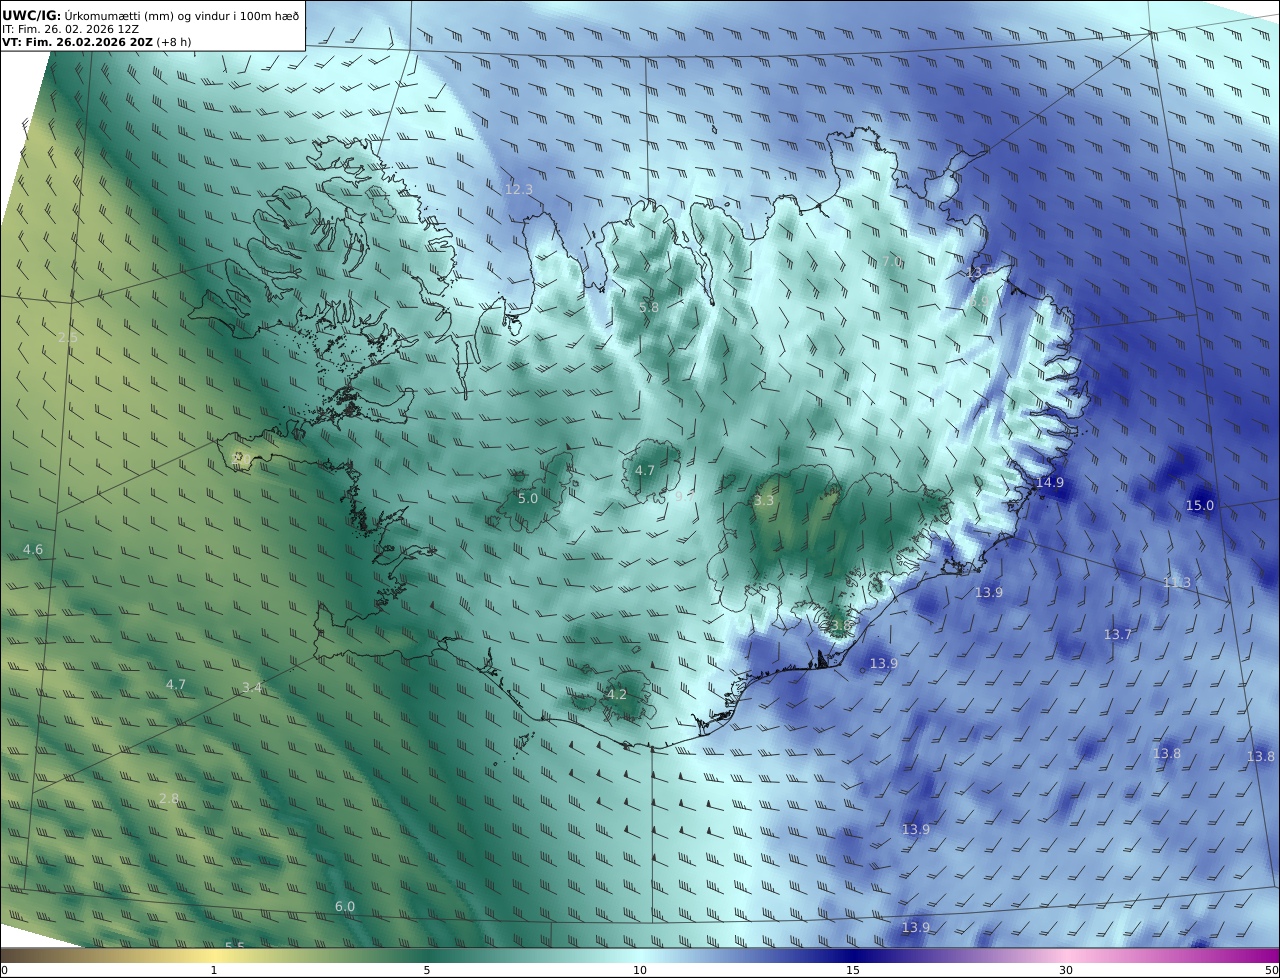Click the 15.0 value label over the eastern sea
The image size is (1280, 978).
1200,505
